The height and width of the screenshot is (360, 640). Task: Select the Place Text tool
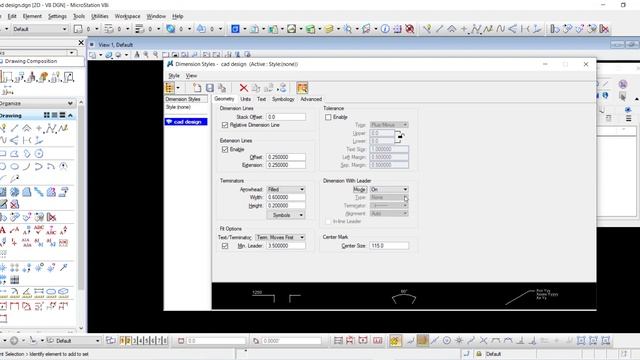3,230
